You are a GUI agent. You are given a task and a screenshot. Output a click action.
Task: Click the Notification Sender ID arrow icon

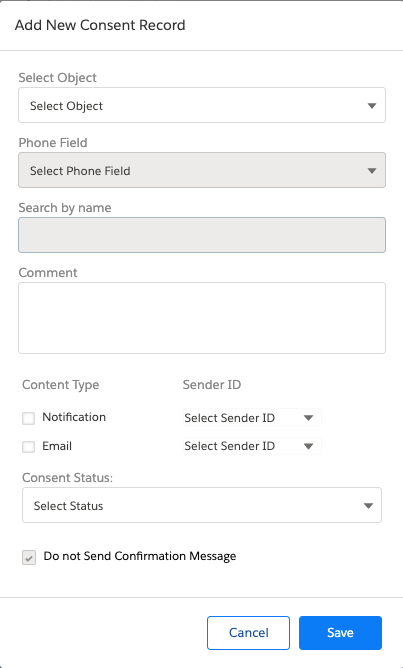(308, 418)
